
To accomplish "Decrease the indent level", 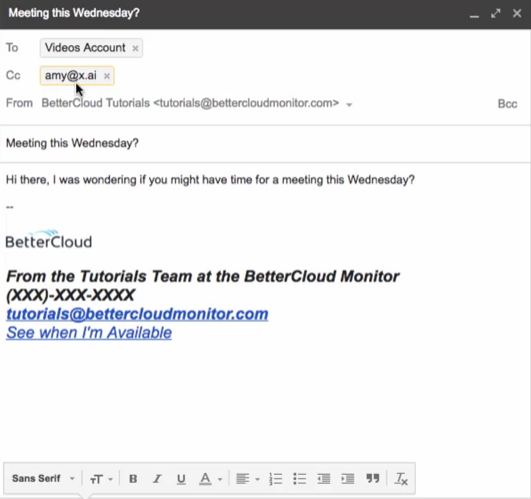I will tap(324, 479).
